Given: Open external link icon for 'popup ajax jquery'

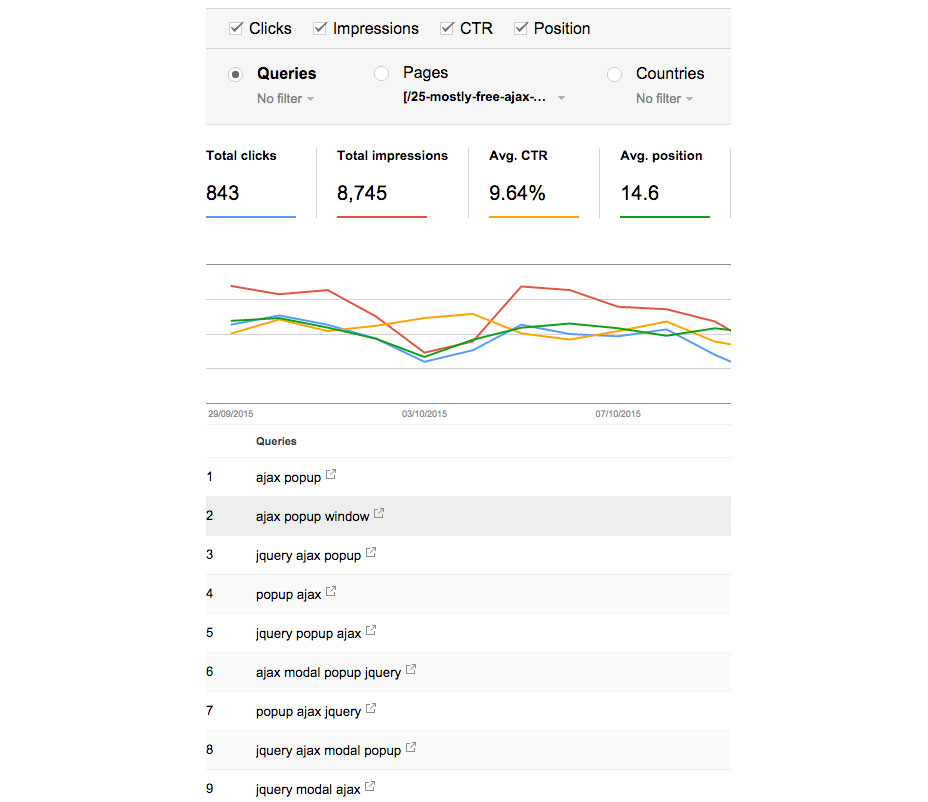Looking at the screenshot, I should (x=370, y=708).
